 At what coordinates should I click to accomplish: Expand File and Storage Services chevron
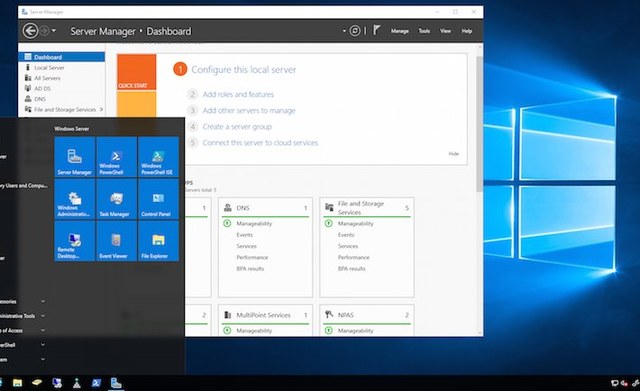[x=101, y=109]
